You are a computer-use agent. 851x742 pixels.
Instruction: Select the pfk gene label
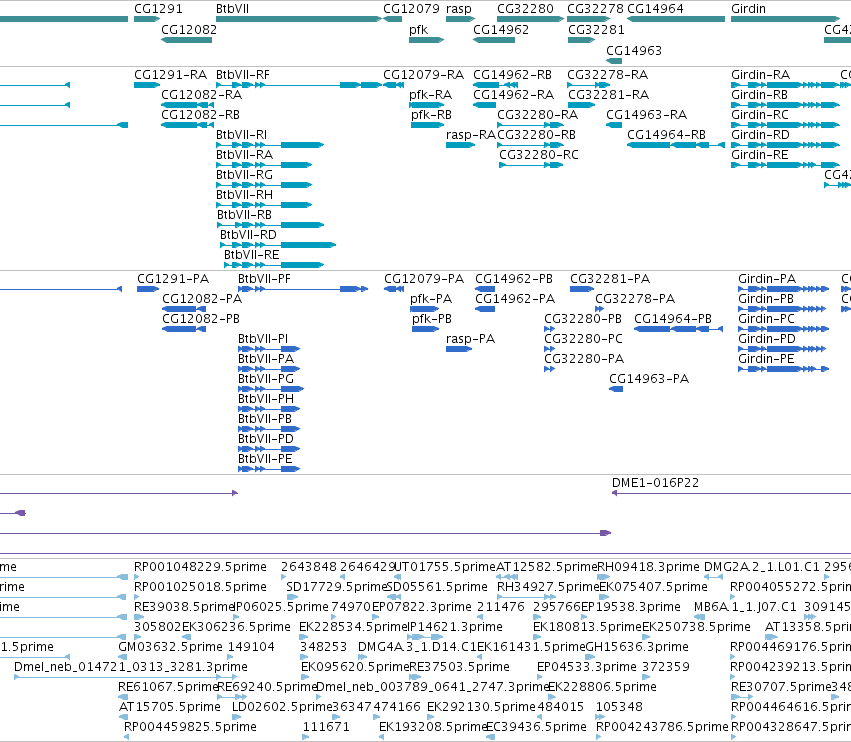(x=418, y=30)
